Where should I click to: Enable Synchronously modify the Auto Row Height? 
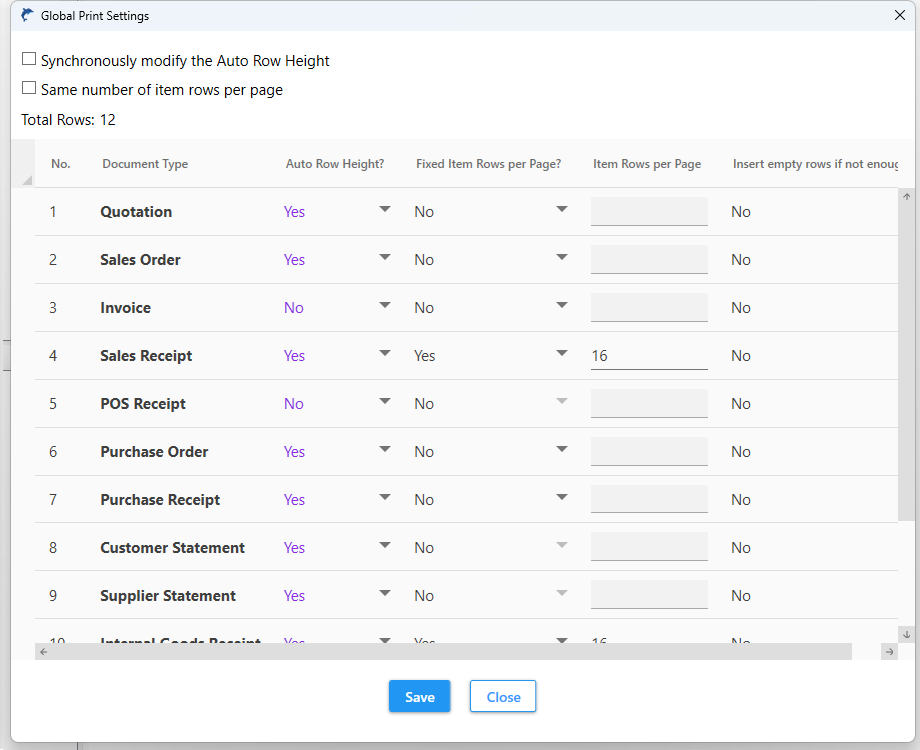point(29,60)
